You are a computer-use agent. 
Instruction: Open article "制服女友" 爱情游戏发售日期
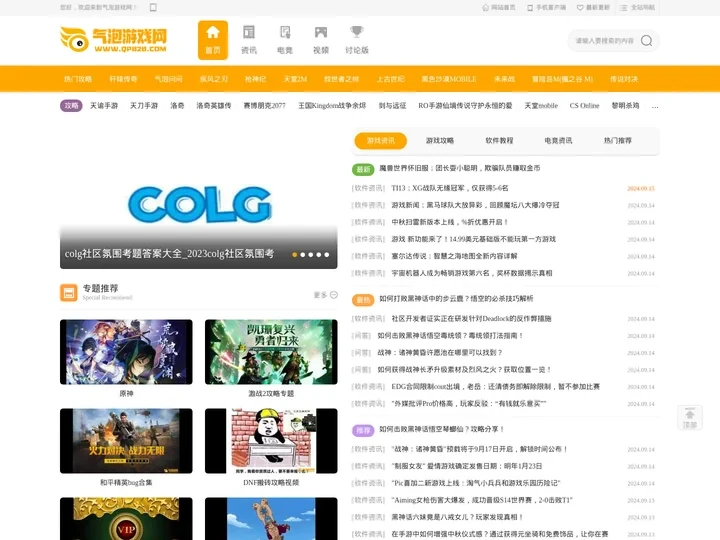(467, 466)
